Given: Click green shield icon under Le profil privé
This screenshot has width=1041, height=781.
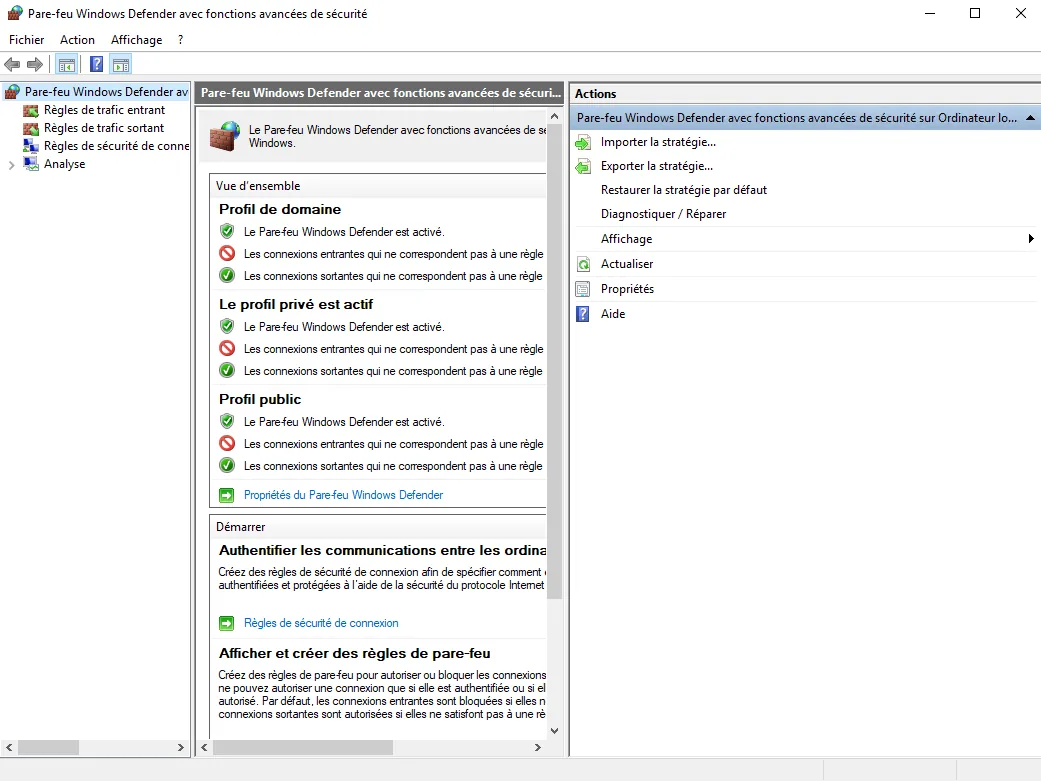Looking at the screenshot, I should pyautogui.click(x=227, y=326).
